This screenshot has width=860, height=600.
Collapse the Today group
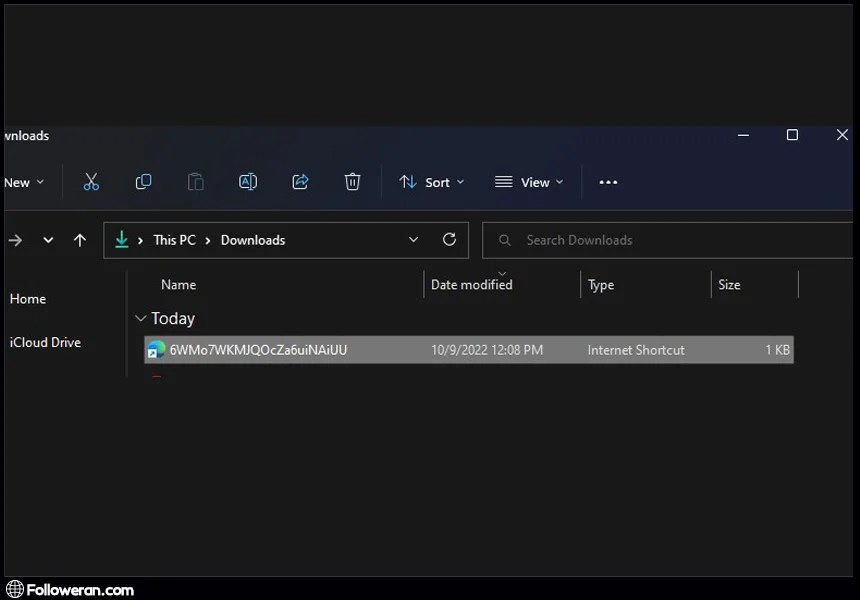pyautogui.click(x=140, y=319)
